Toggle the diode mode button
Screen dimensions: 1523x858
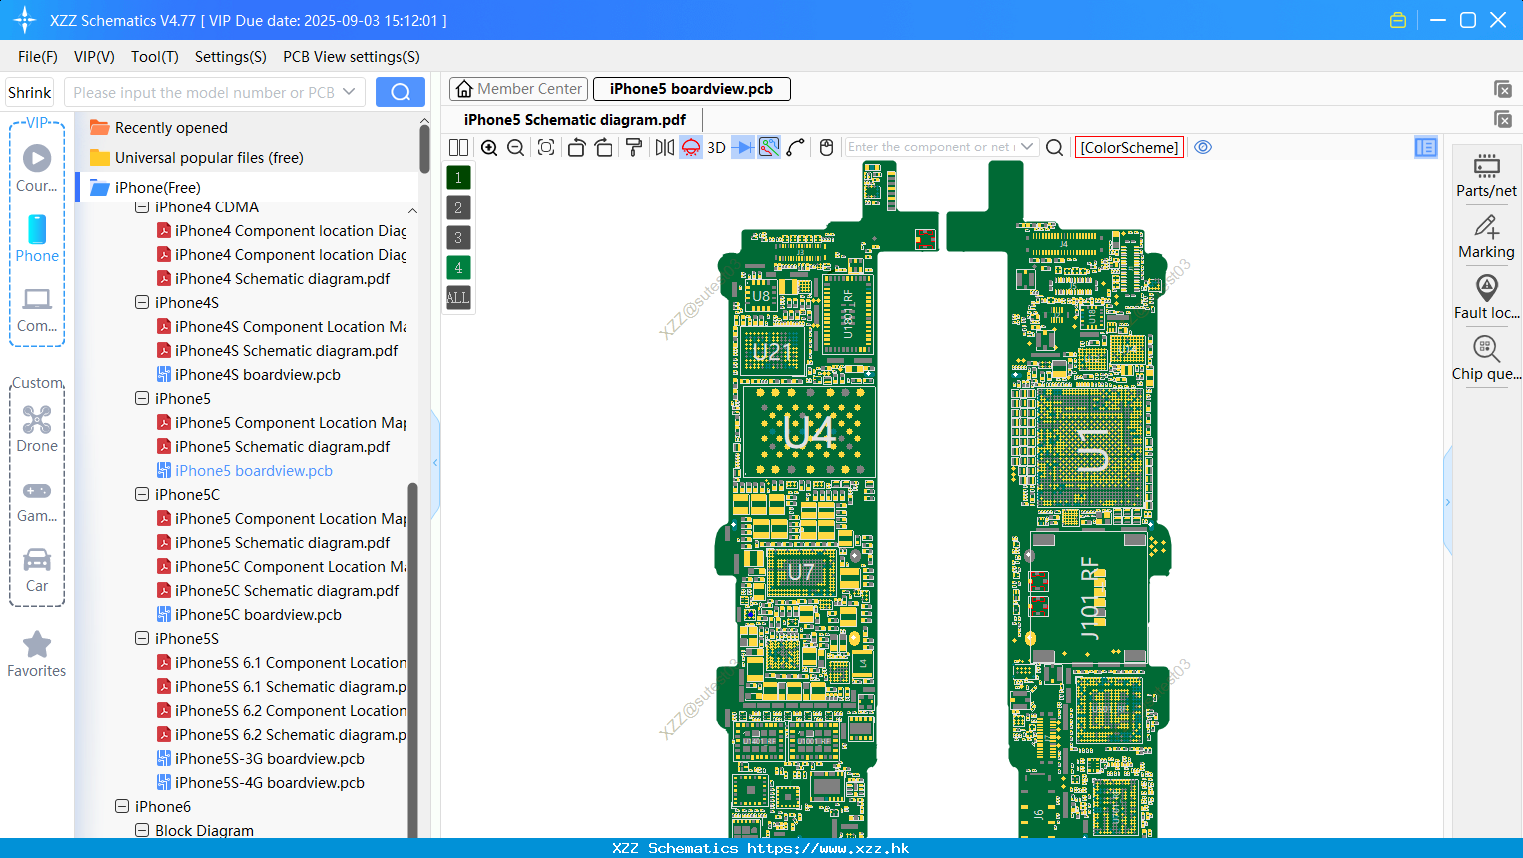click(743, 147)
